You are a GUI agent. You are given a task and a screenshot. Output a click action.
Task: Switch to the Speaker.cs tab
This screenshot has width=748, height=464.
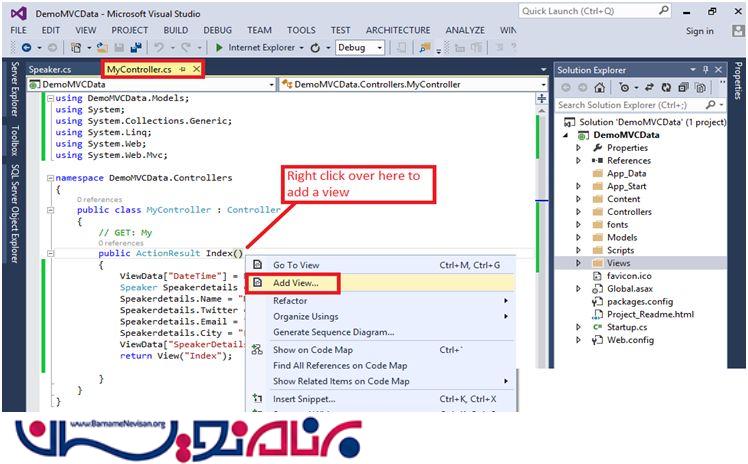[50, 69]
